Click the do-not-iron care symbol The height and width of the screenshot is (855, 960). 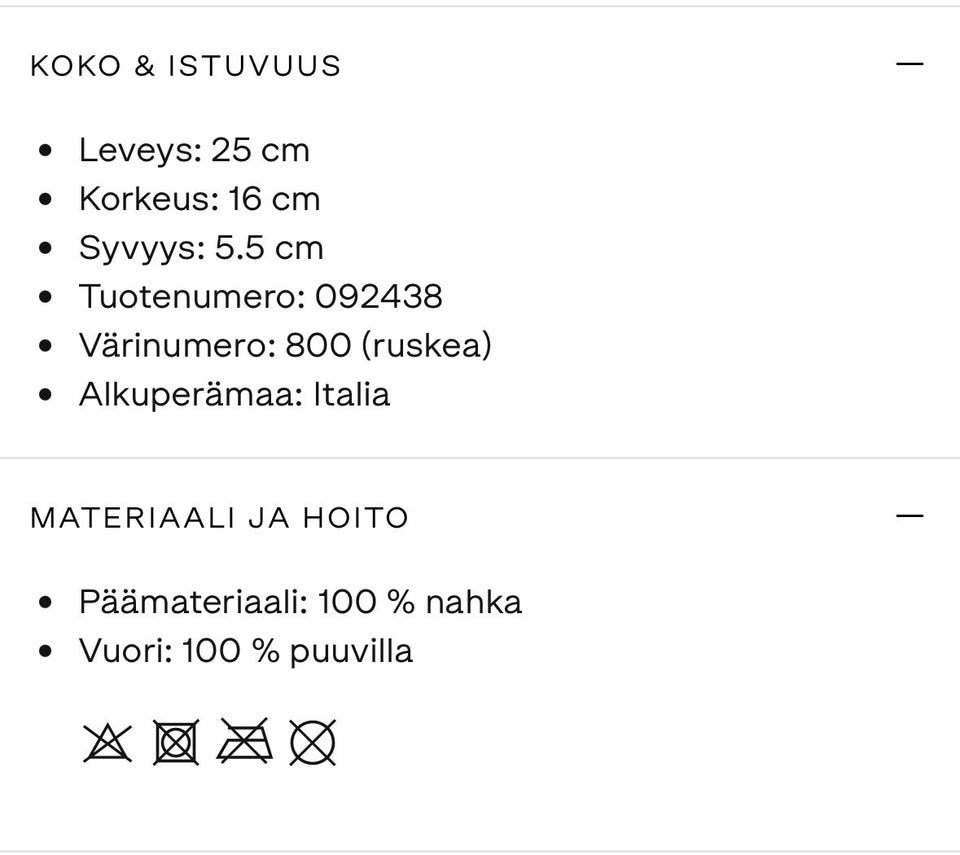pyautogui.click(x=245, y=742)
